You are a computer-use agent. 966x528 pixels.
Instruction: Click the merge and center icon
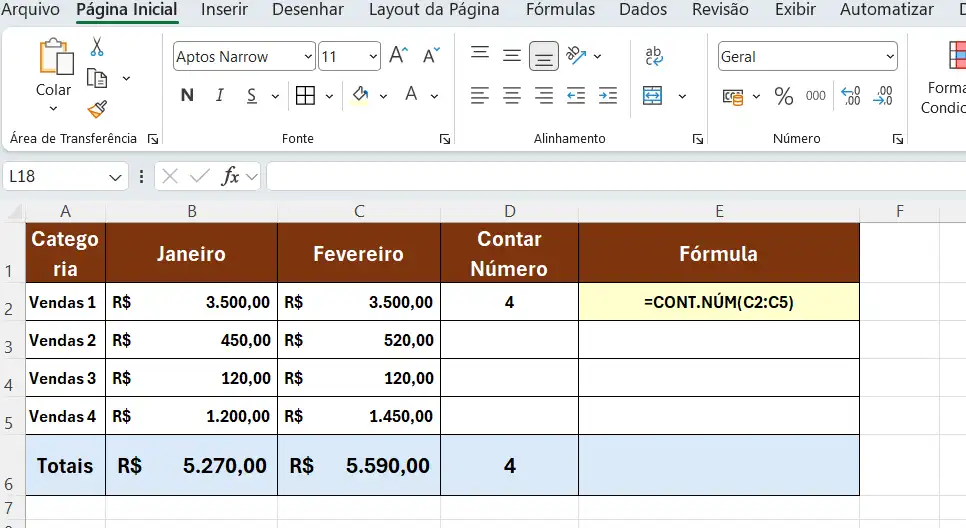click(x=652, y=95)
